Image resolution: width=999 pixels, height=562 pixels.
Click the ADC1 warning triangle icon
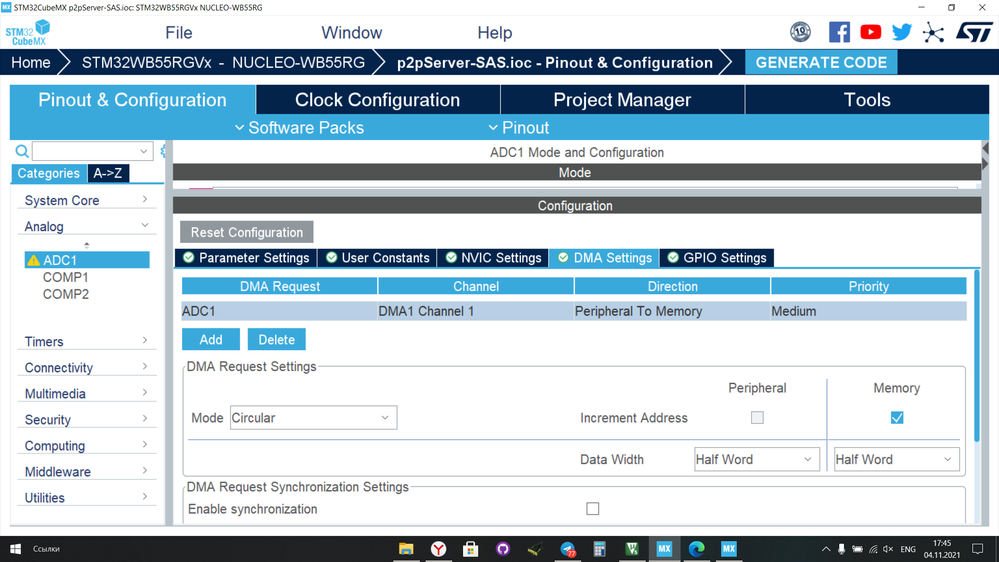pos(33,260)
